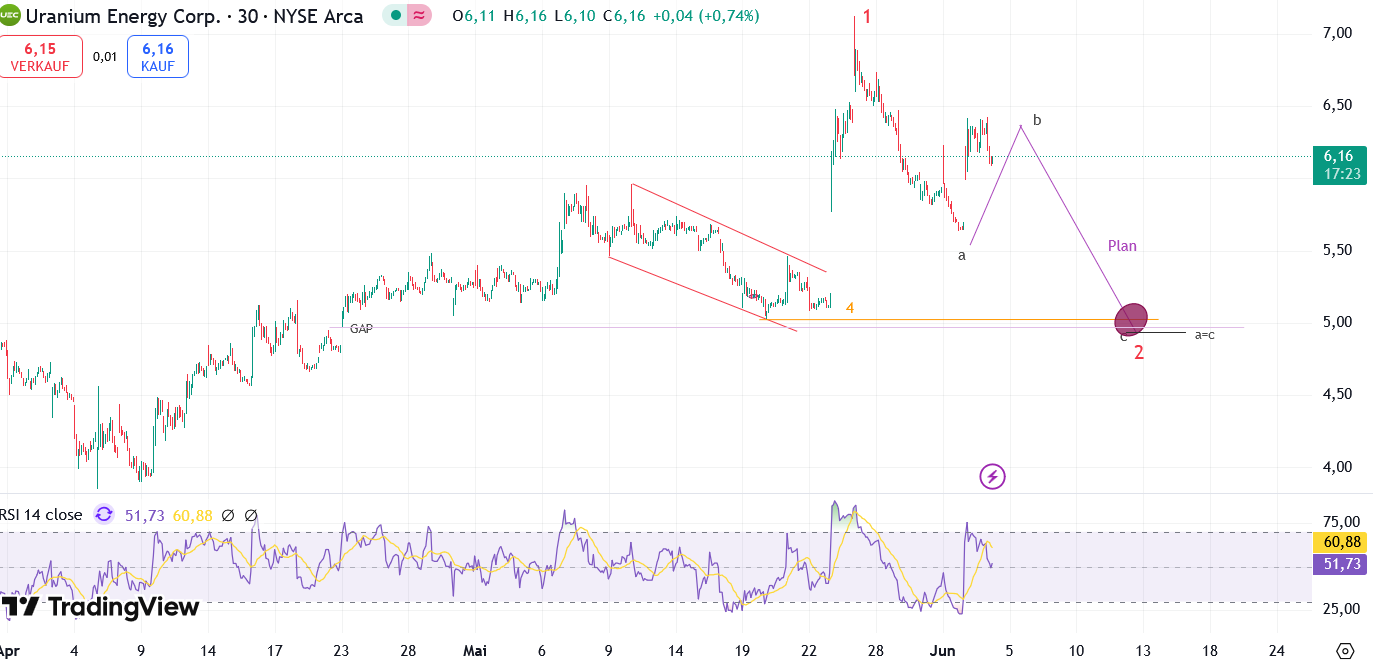Screen dimensions: 1373x664
Task: Click the 25,00 RSI axis label
Action: click(1341, 609)
